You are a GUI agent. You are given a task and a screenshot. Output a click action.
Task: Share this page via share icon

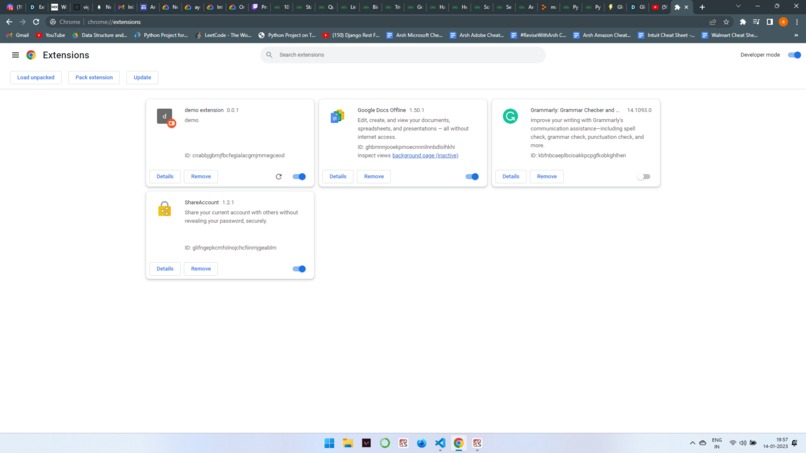712,22
